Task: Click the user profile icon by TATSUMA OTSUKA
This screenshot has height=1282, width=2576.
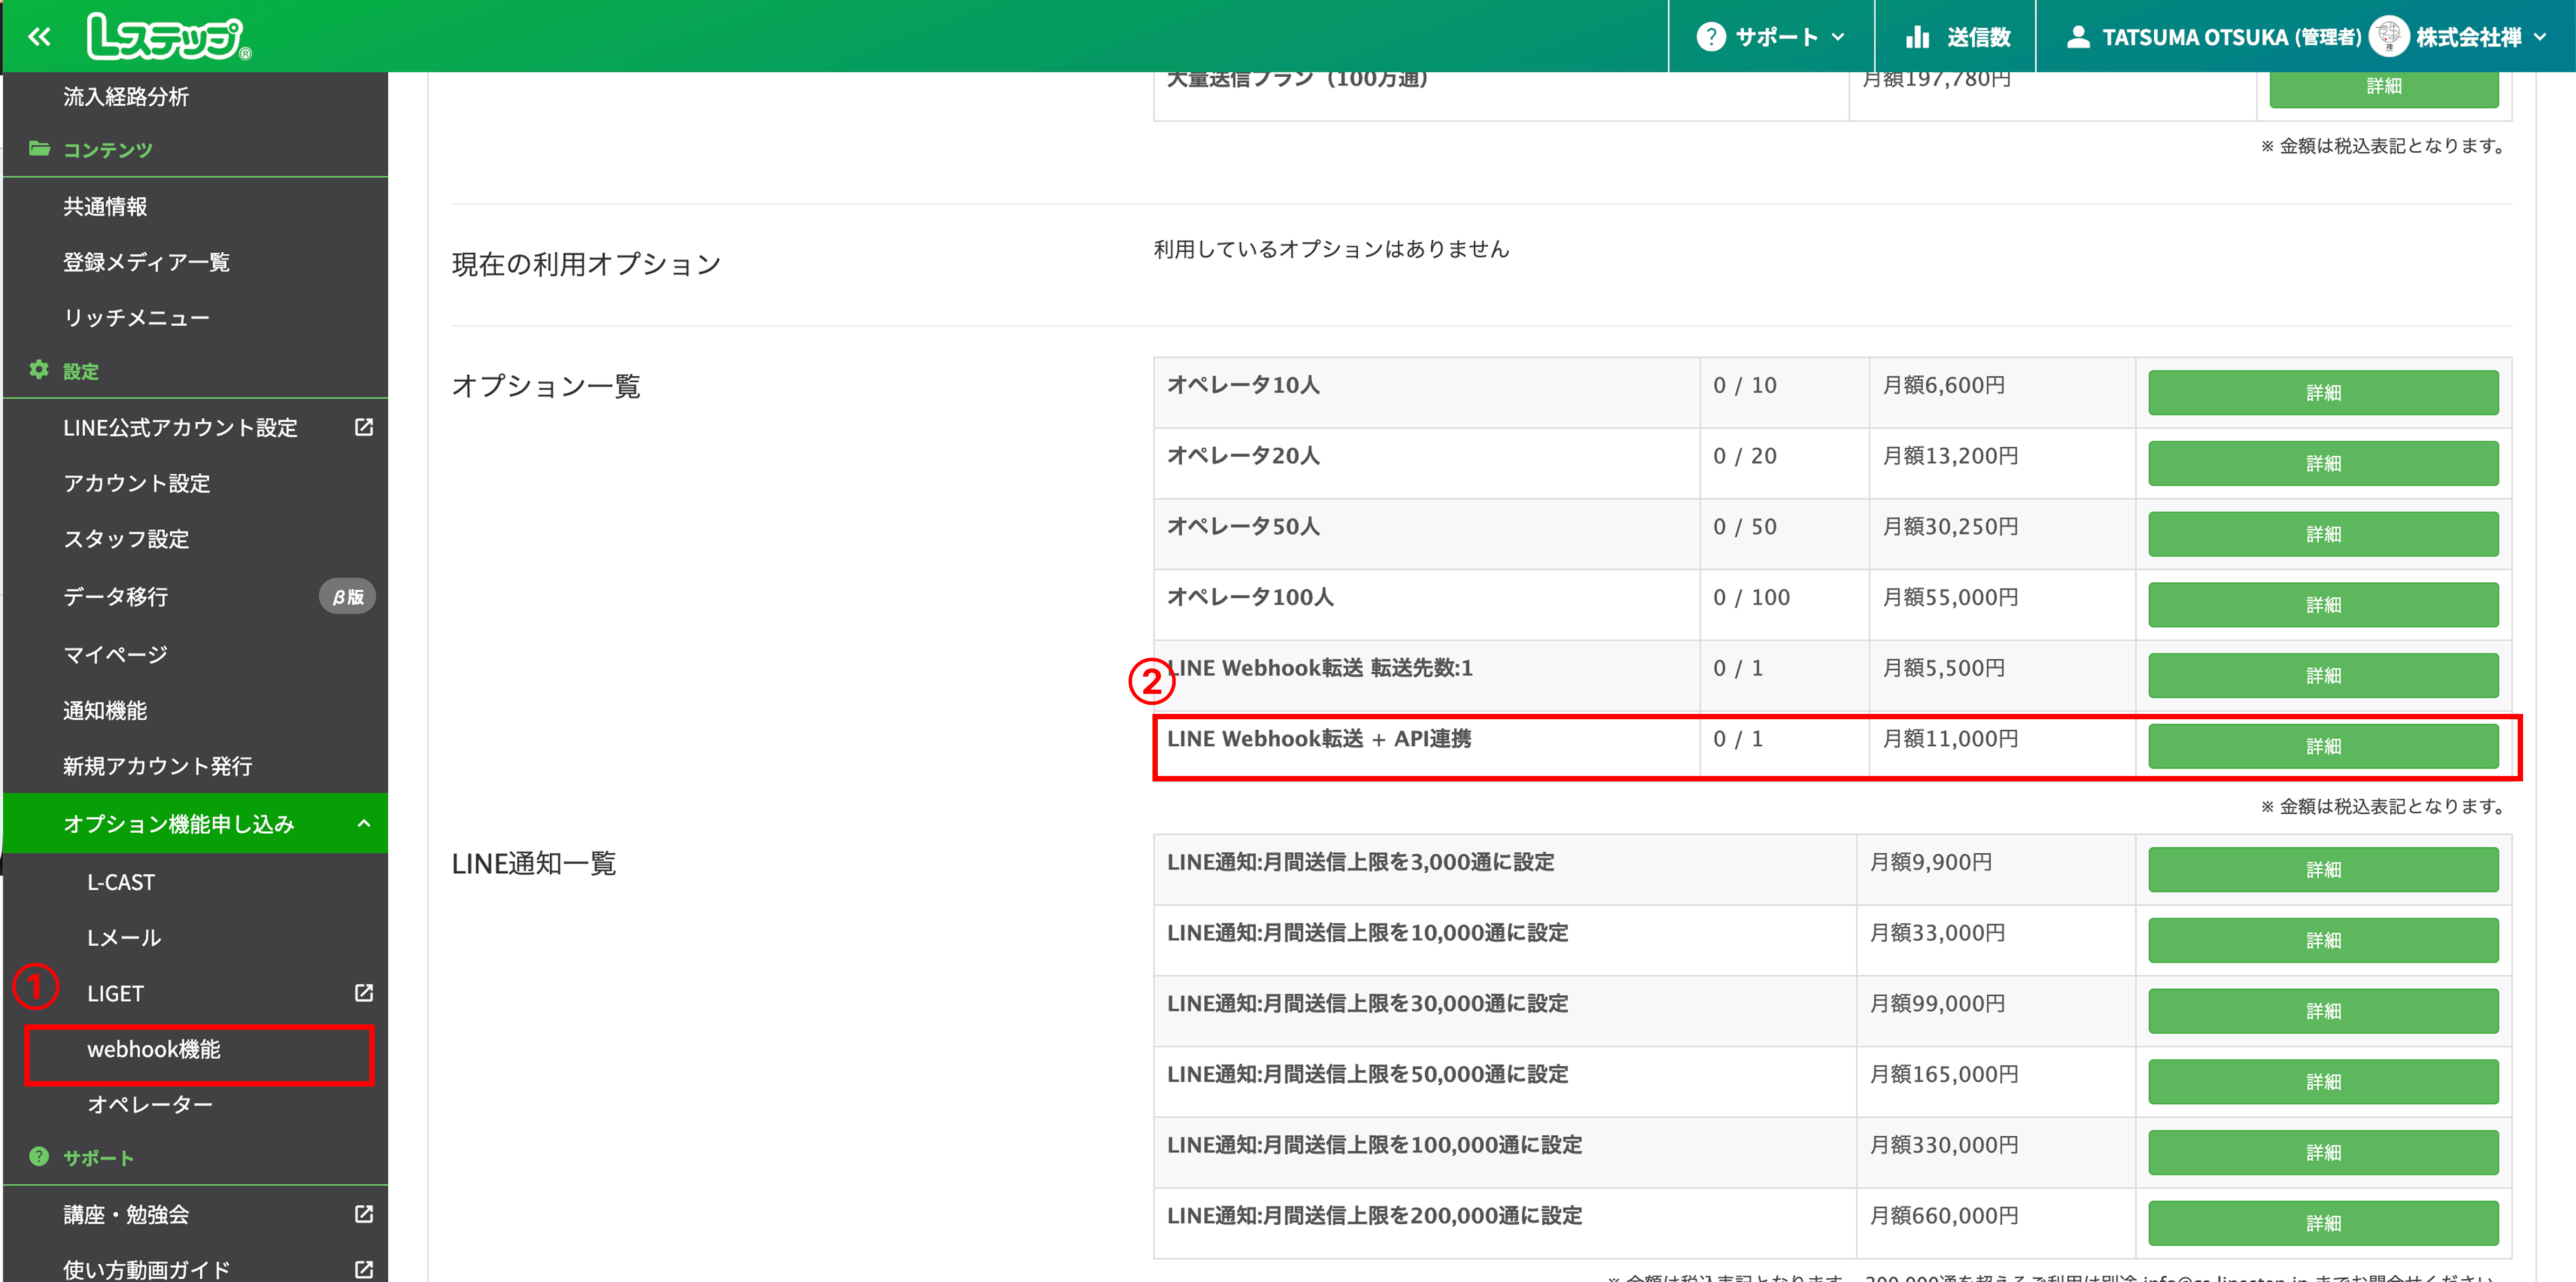Action: click(2078, 37)
